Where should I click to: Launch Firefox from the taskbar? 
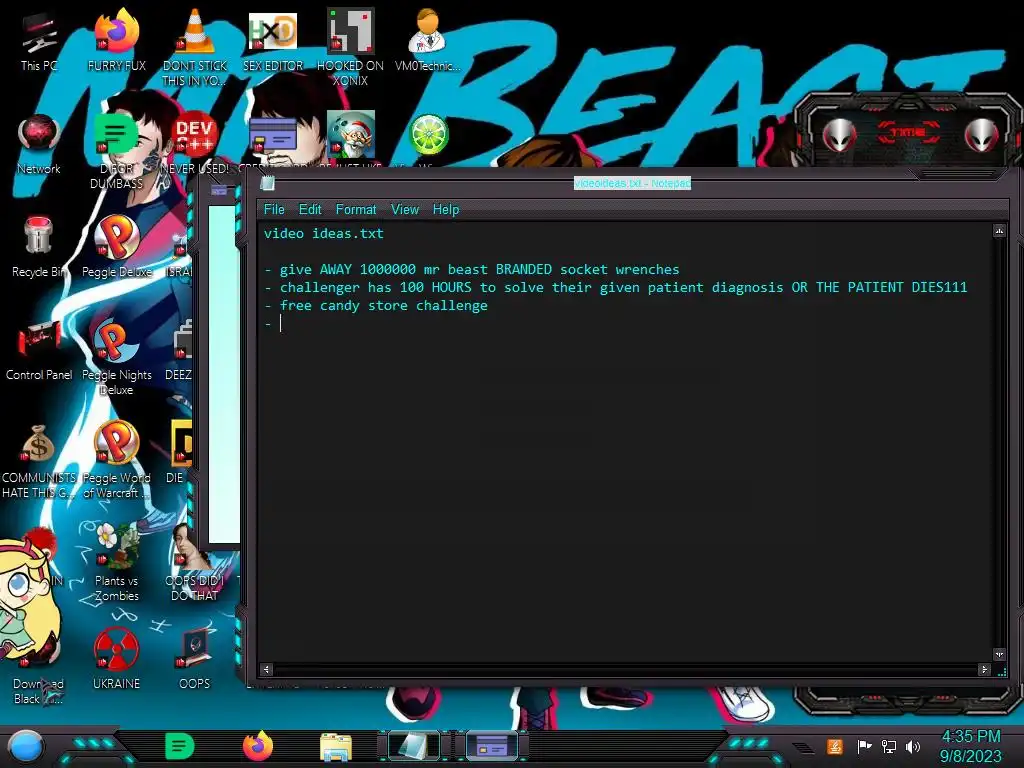tap(258, 746)
